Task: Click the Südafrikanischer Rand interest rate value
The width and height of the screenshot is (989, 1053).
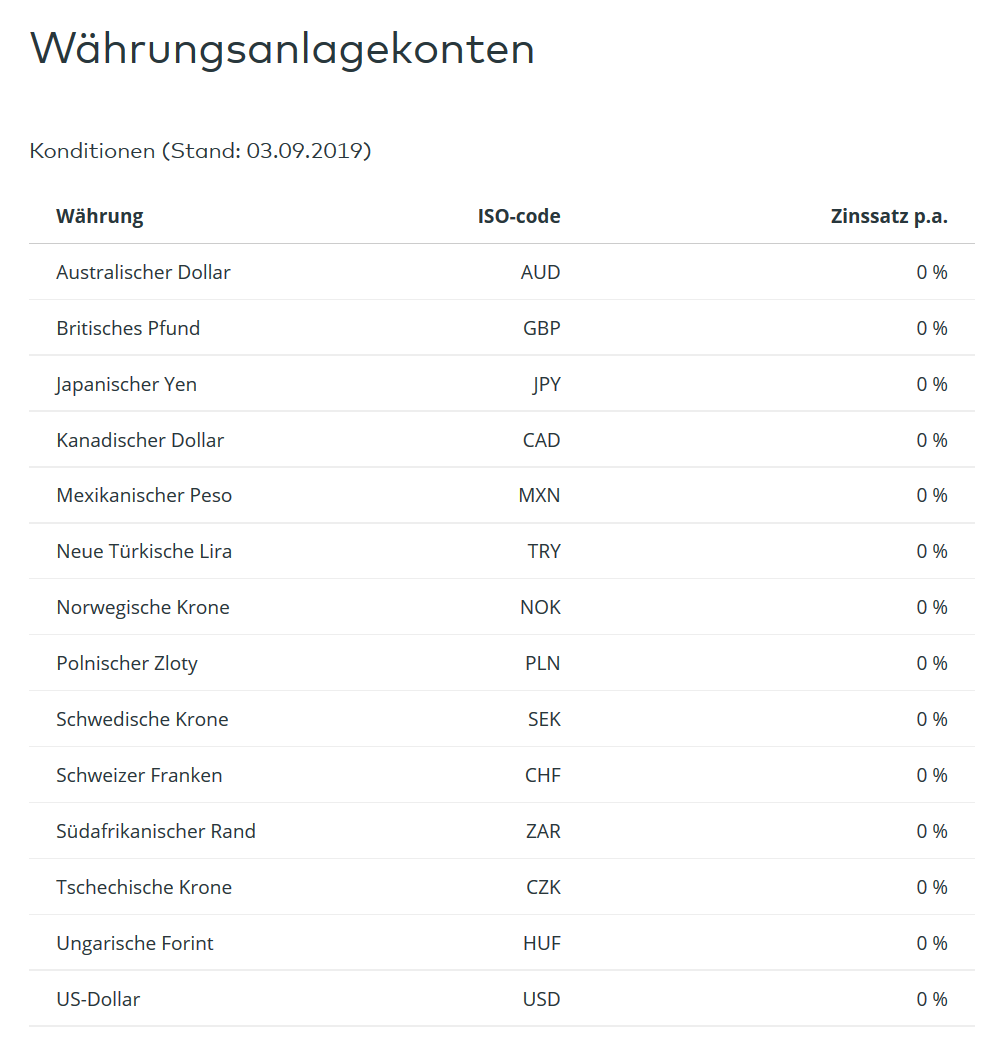Action: pyautogui.click(x=931, y=831)
